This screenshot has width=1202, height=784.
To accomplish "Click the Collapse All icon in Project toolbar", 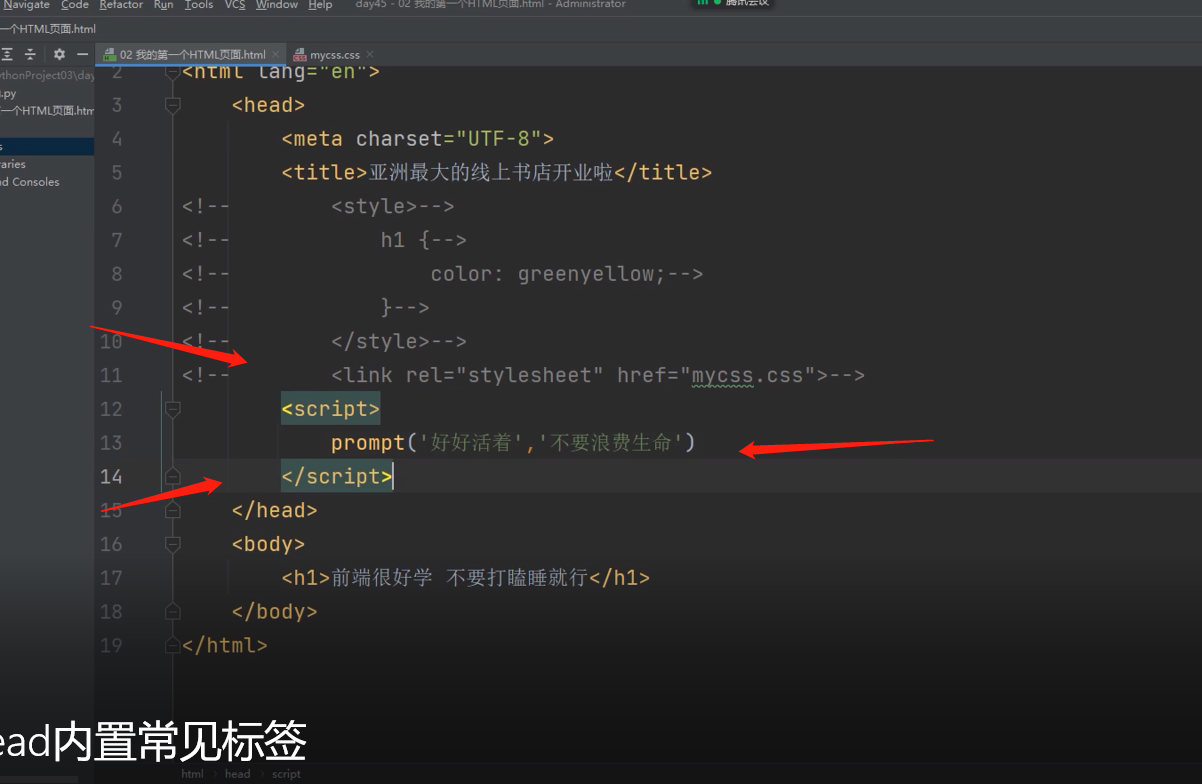I will pyautogui.click(x=30, y=54).
